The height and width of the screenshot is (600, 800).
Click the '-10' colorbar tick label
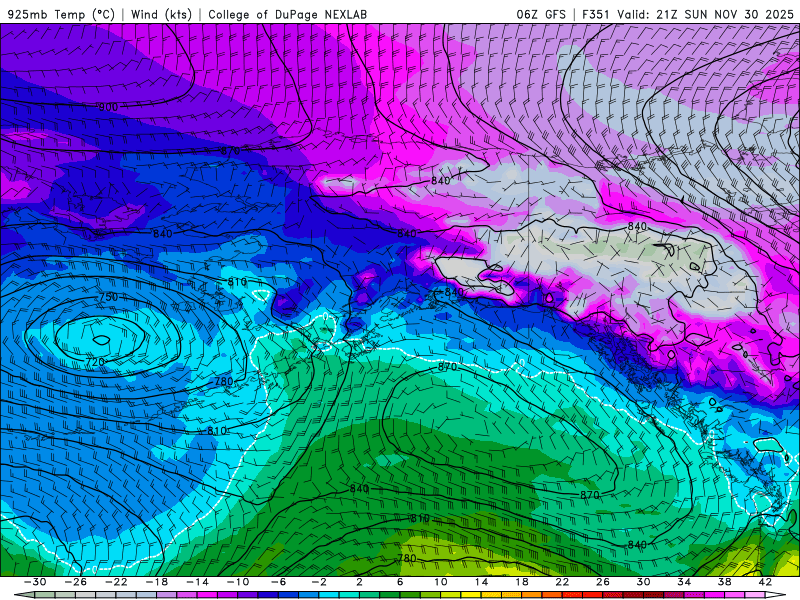(x=238, y=582)
